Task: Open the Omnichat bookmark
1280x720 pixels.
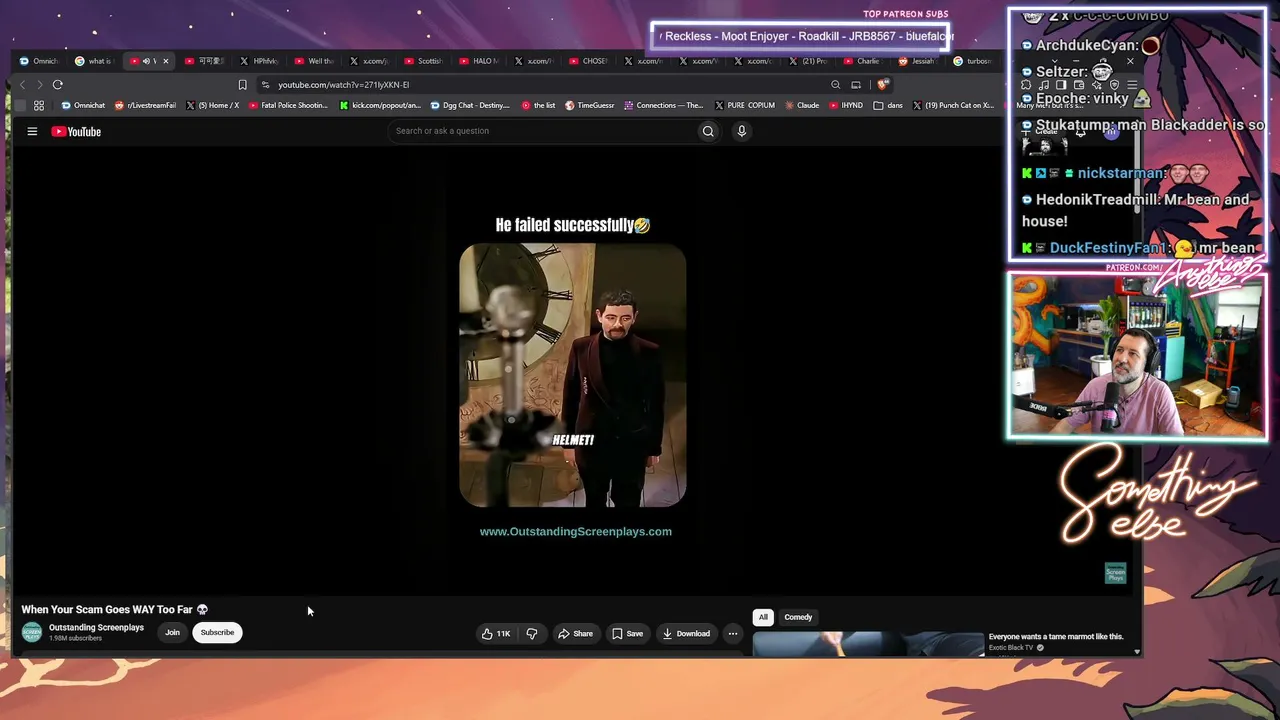Action: (83, 105)
